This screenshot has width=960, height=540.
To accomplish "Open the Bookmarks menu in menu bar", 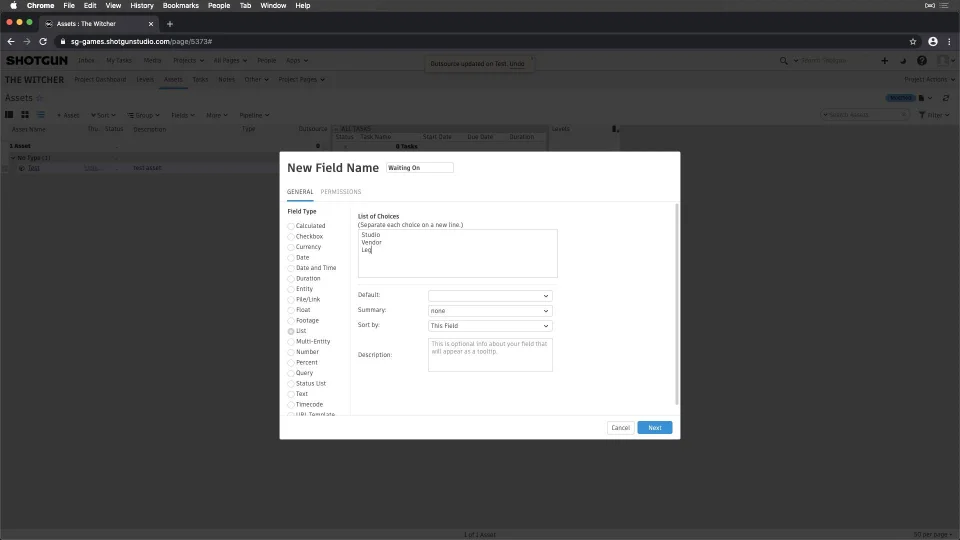I will click(x=181, y=6).
